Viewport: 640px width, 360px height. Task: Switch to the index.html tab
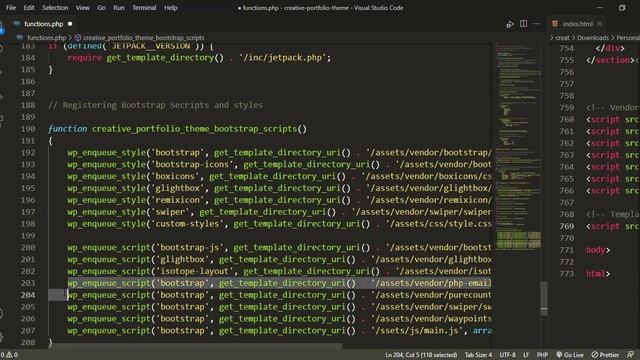(x=578, y=24)
